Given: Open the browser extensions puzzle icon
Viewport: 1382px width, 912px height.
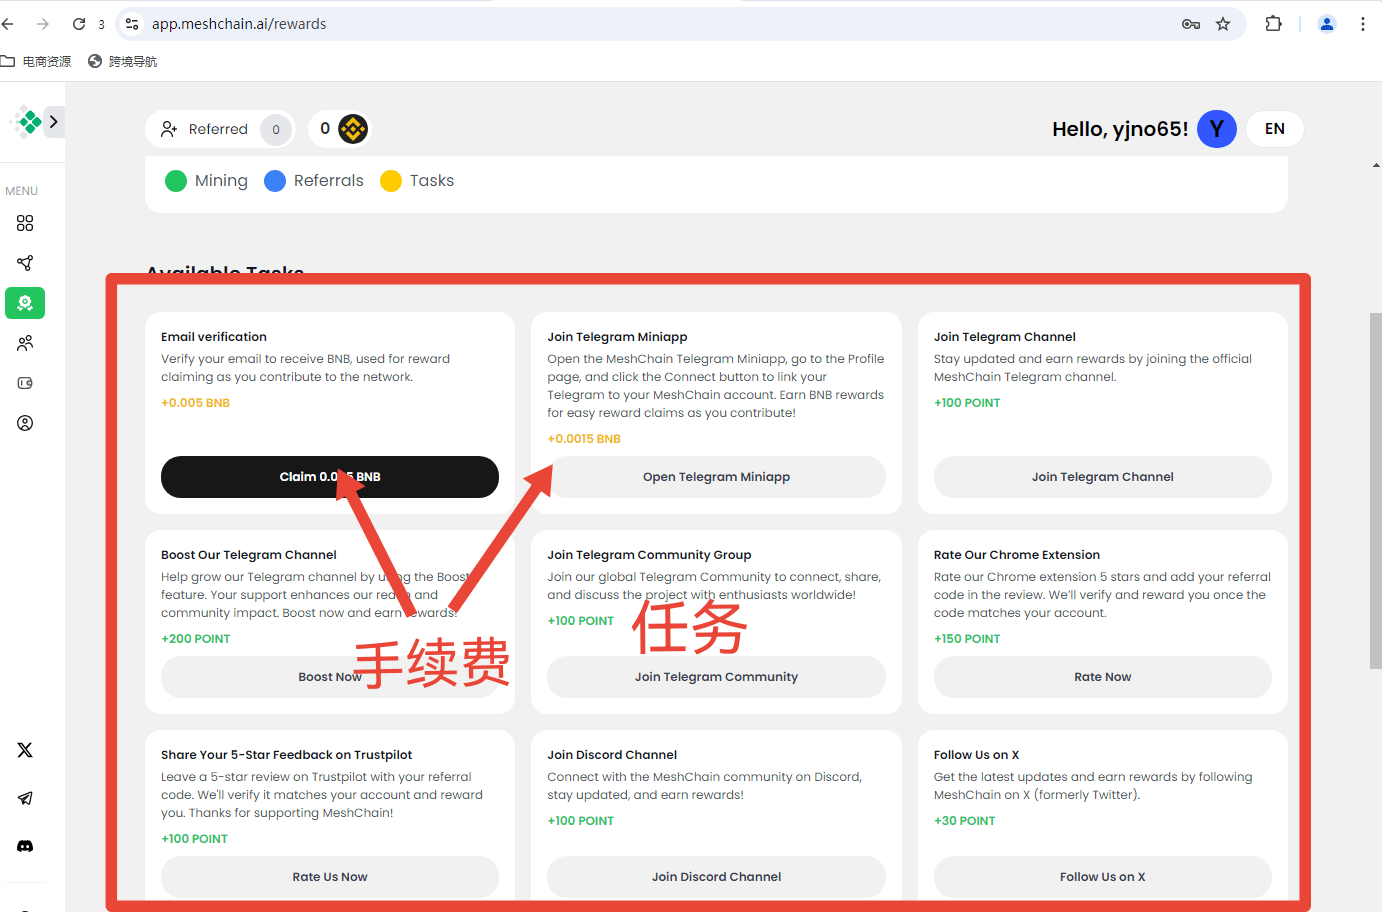Looking at the screenshot, I should click(x=1273, y=24).
